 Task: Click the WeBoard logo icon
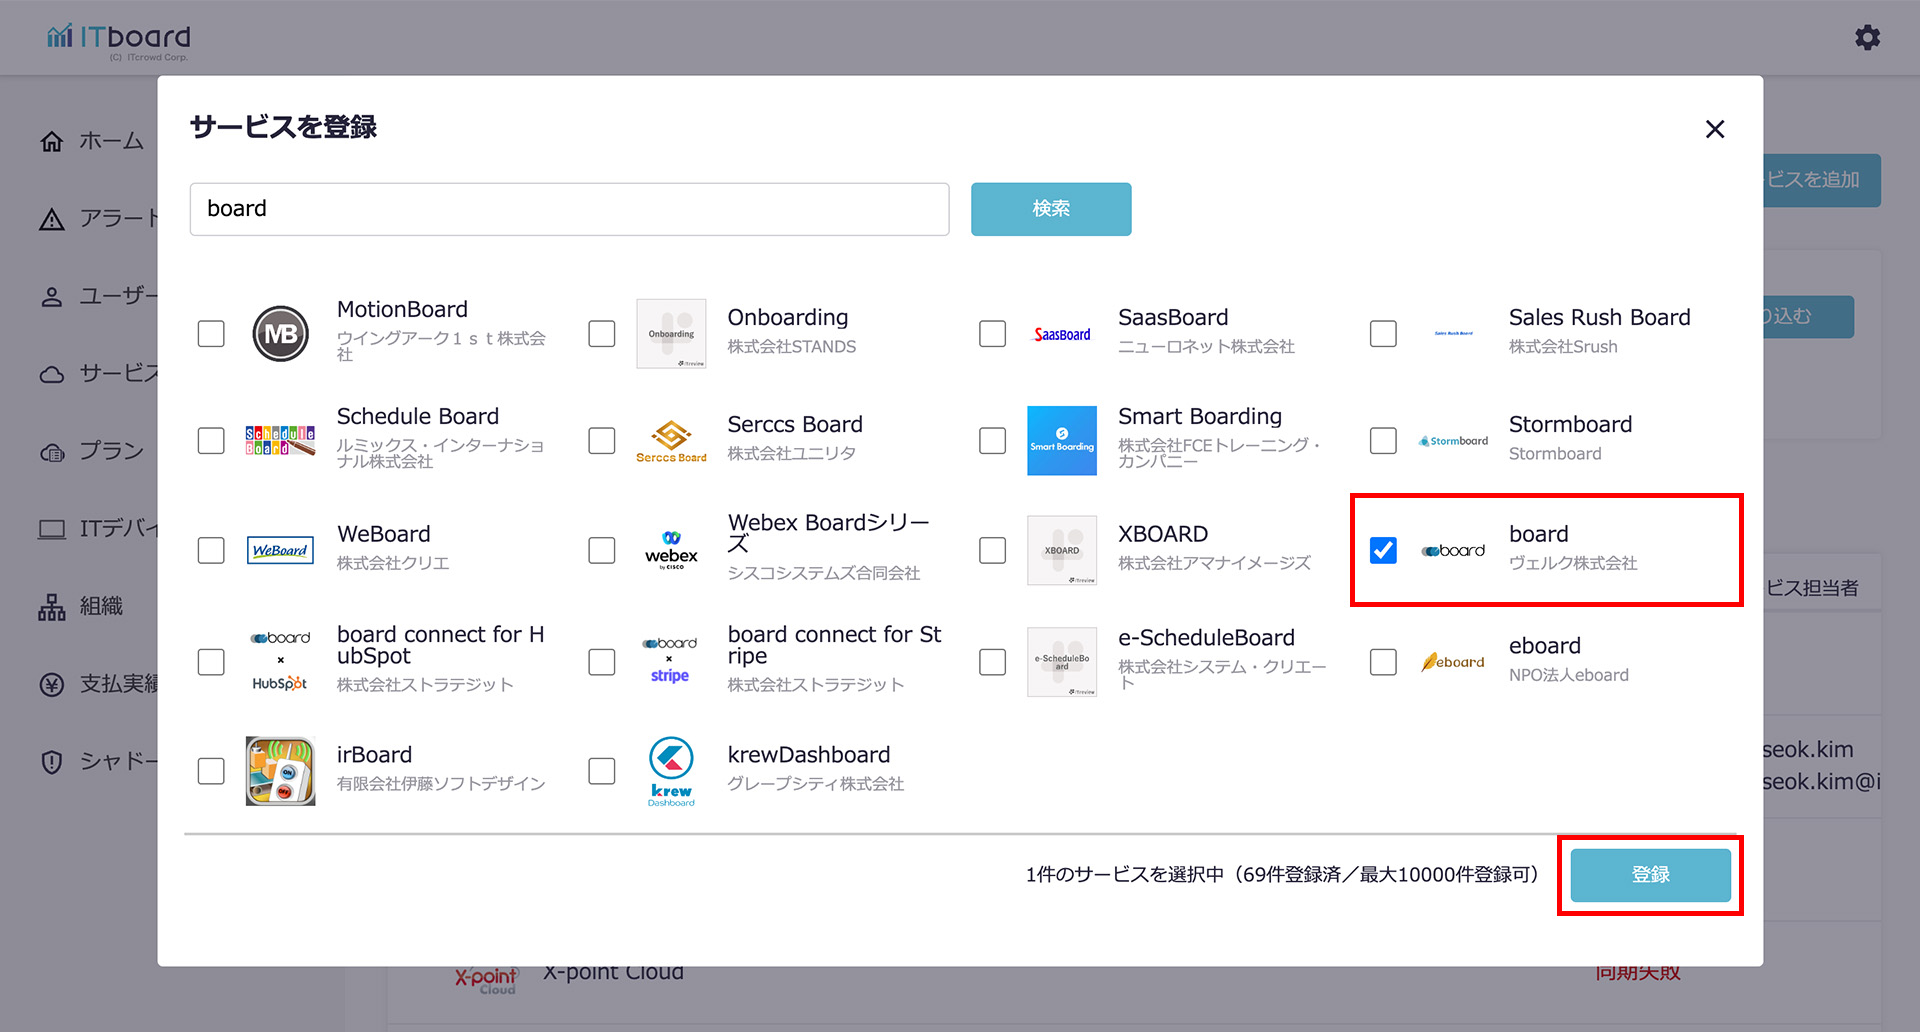coord(280,551)
